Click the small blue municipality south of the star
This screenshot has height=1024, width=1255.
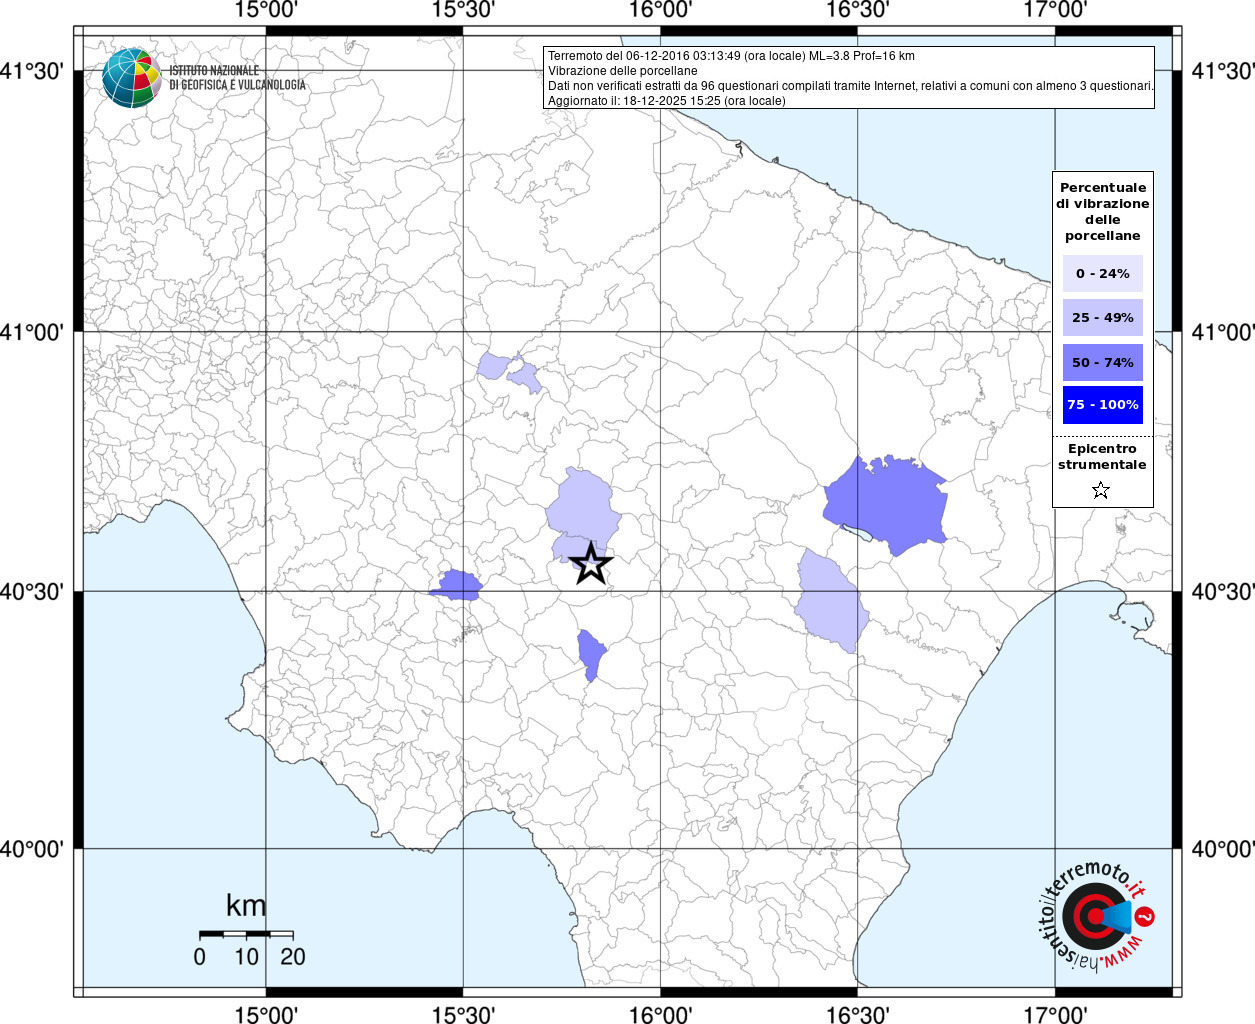pyautogui.click(x=591, y=655)
